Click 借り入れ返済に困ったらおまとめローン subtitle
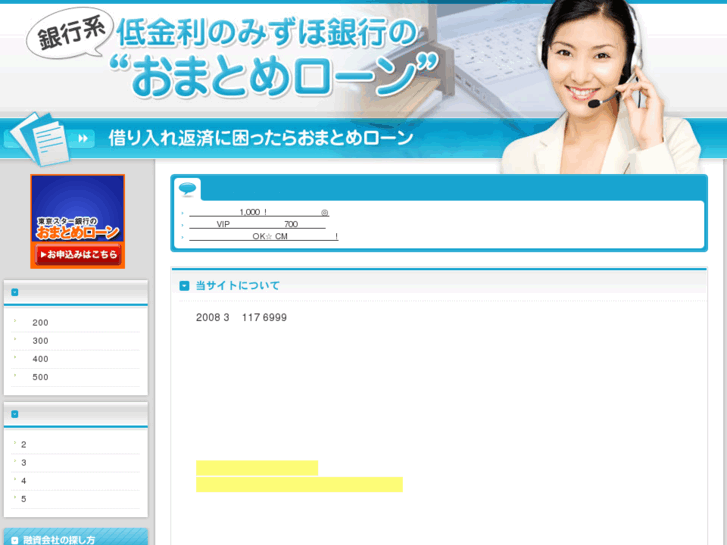The width and height of the screenshot is (727, 545). click(261, 138)
